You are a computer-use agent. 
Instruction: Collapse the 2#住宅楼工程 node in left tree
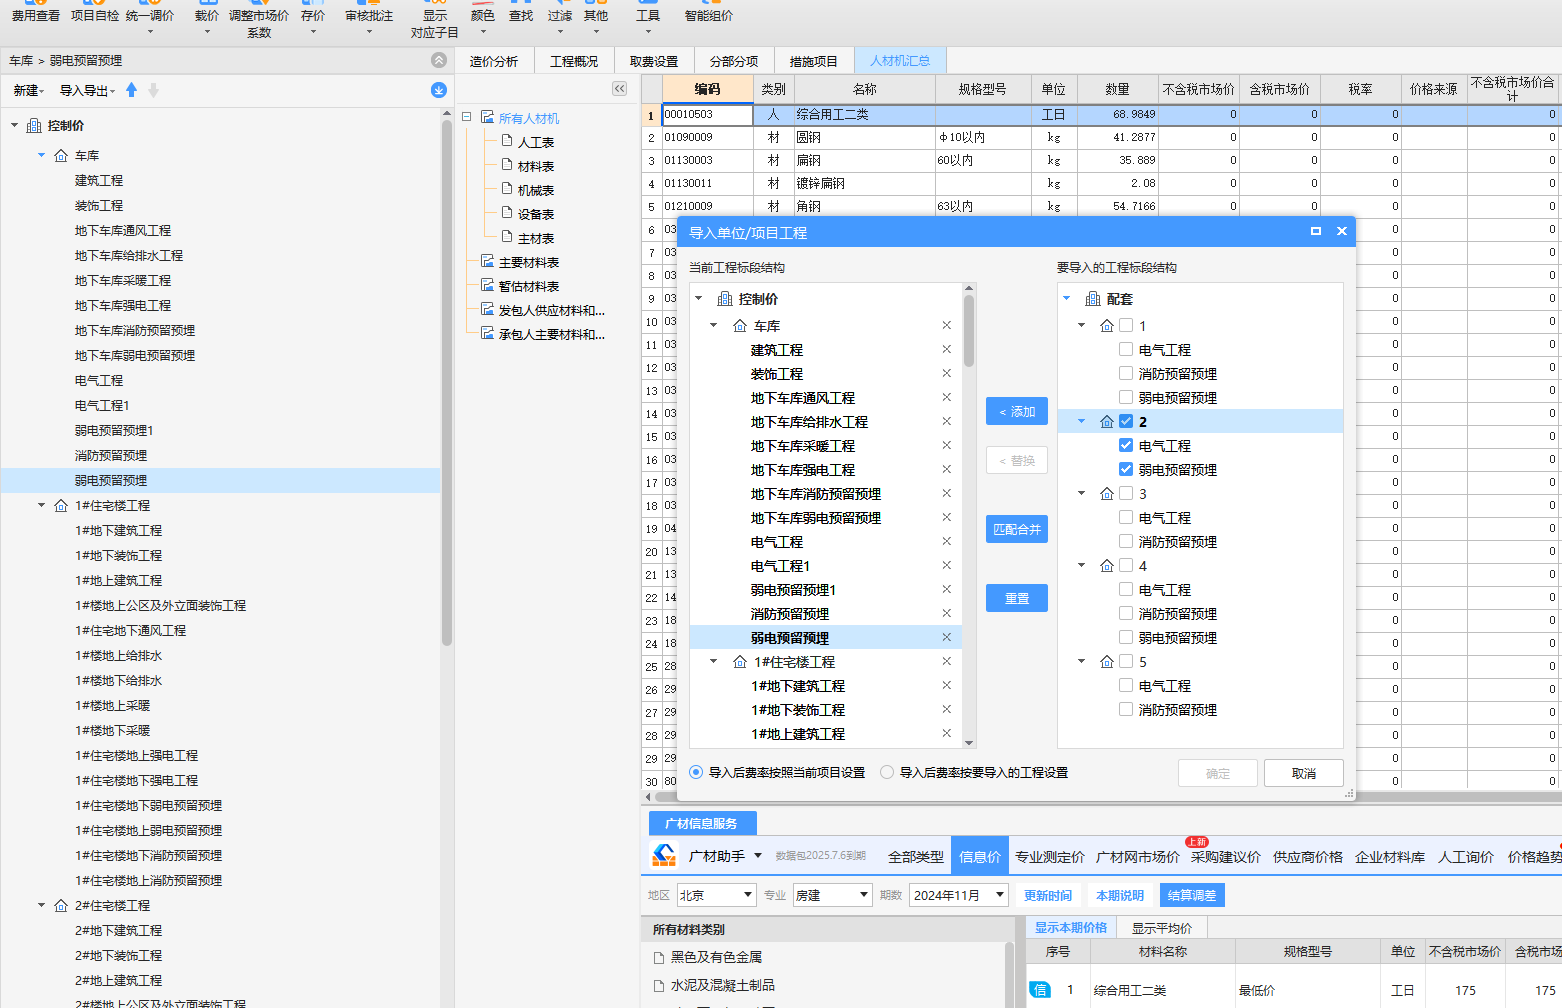[41, 906]
